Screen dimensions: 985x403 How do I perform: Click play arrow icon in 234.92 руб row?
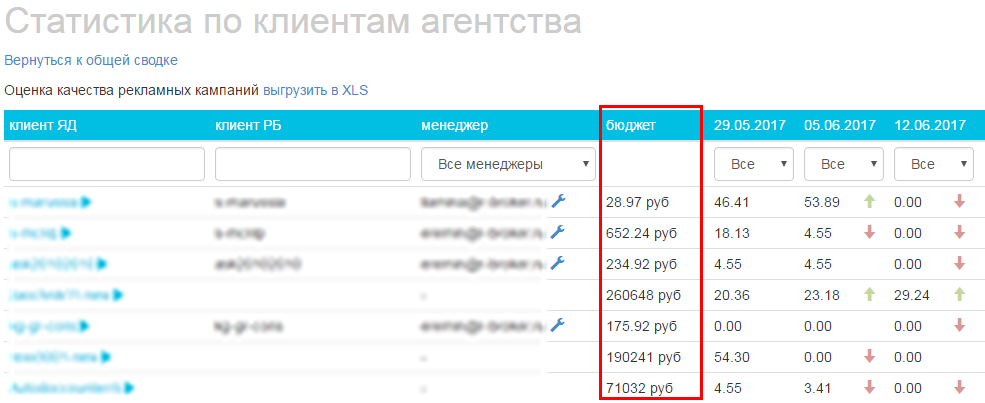(102, 264)
